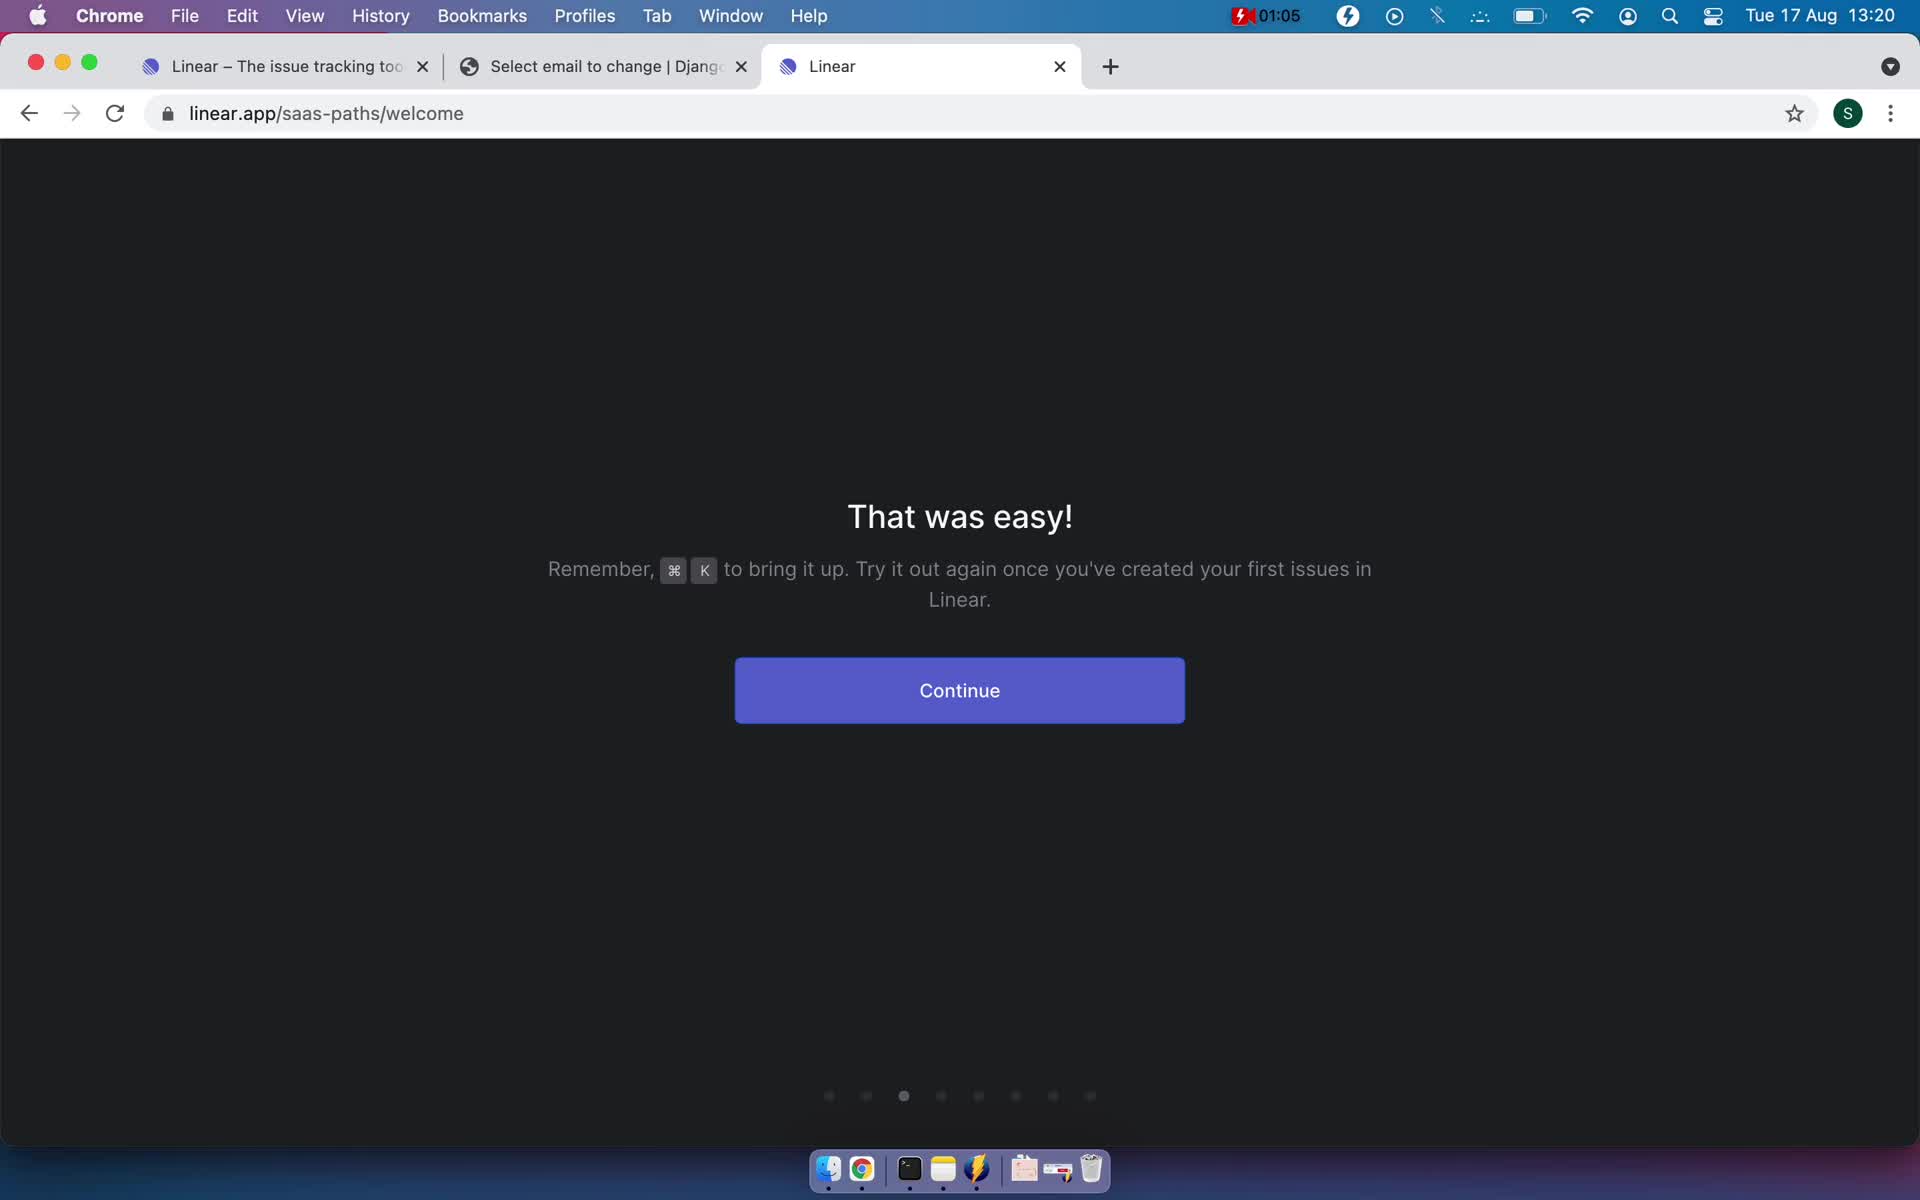Image resolution: width=1920 pixels, height=1200 pixels.
Task: Click first pagination dot indicator
Action: [x=829, y=1096]
